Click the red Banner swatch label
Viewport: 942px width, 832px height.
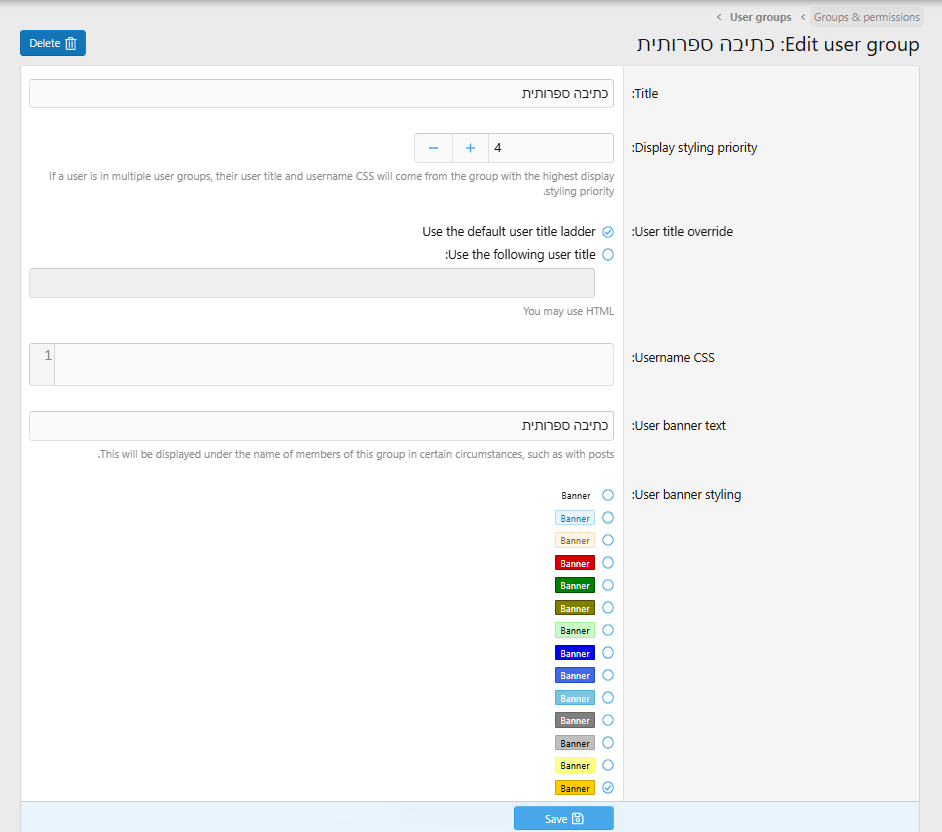coord(575,563)
